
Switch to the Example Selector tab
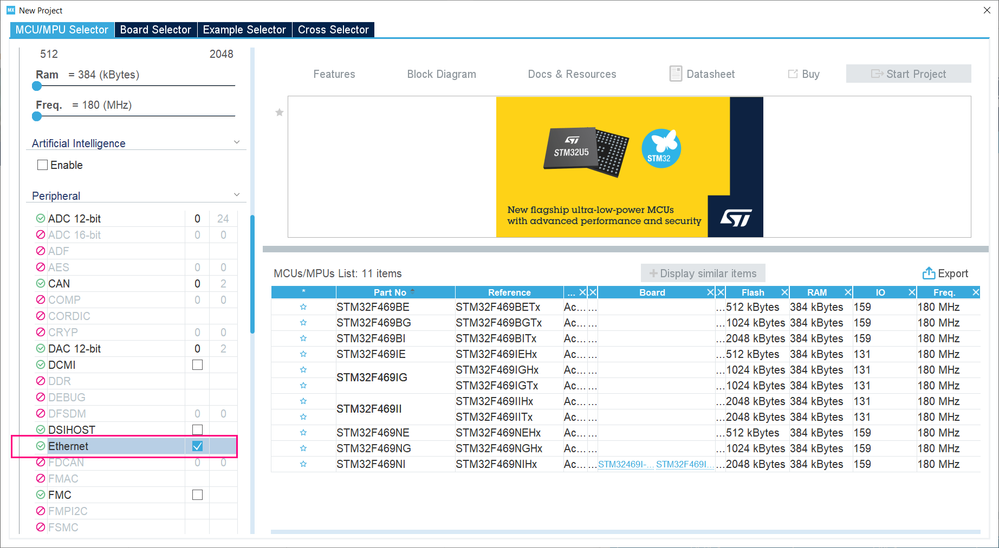[x=244, y=30]
